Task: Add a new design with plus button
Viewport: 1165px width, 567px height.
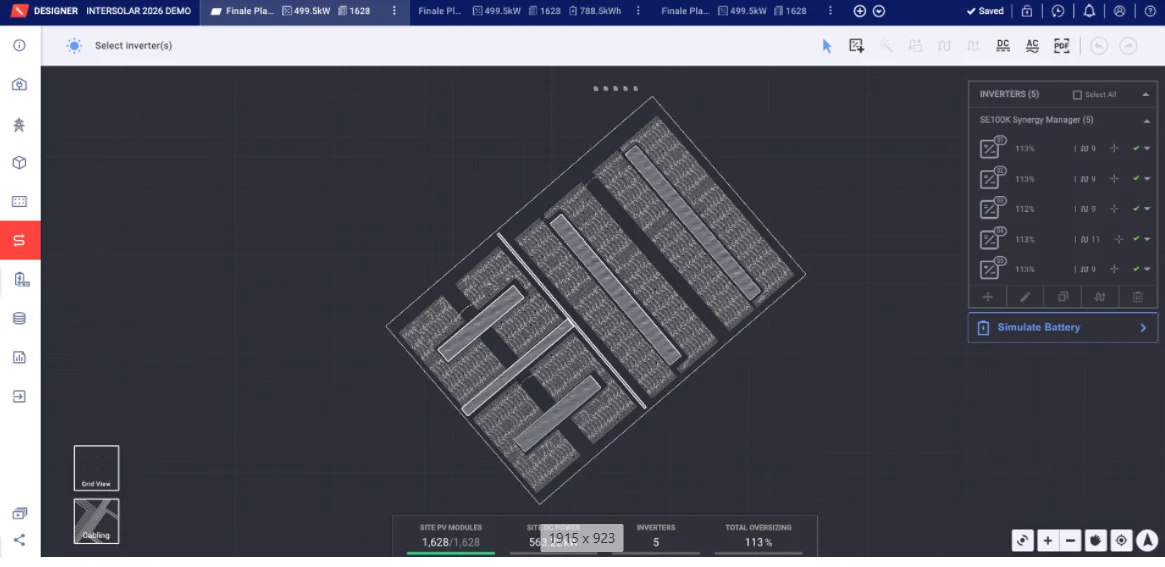Action: [860, 11]
